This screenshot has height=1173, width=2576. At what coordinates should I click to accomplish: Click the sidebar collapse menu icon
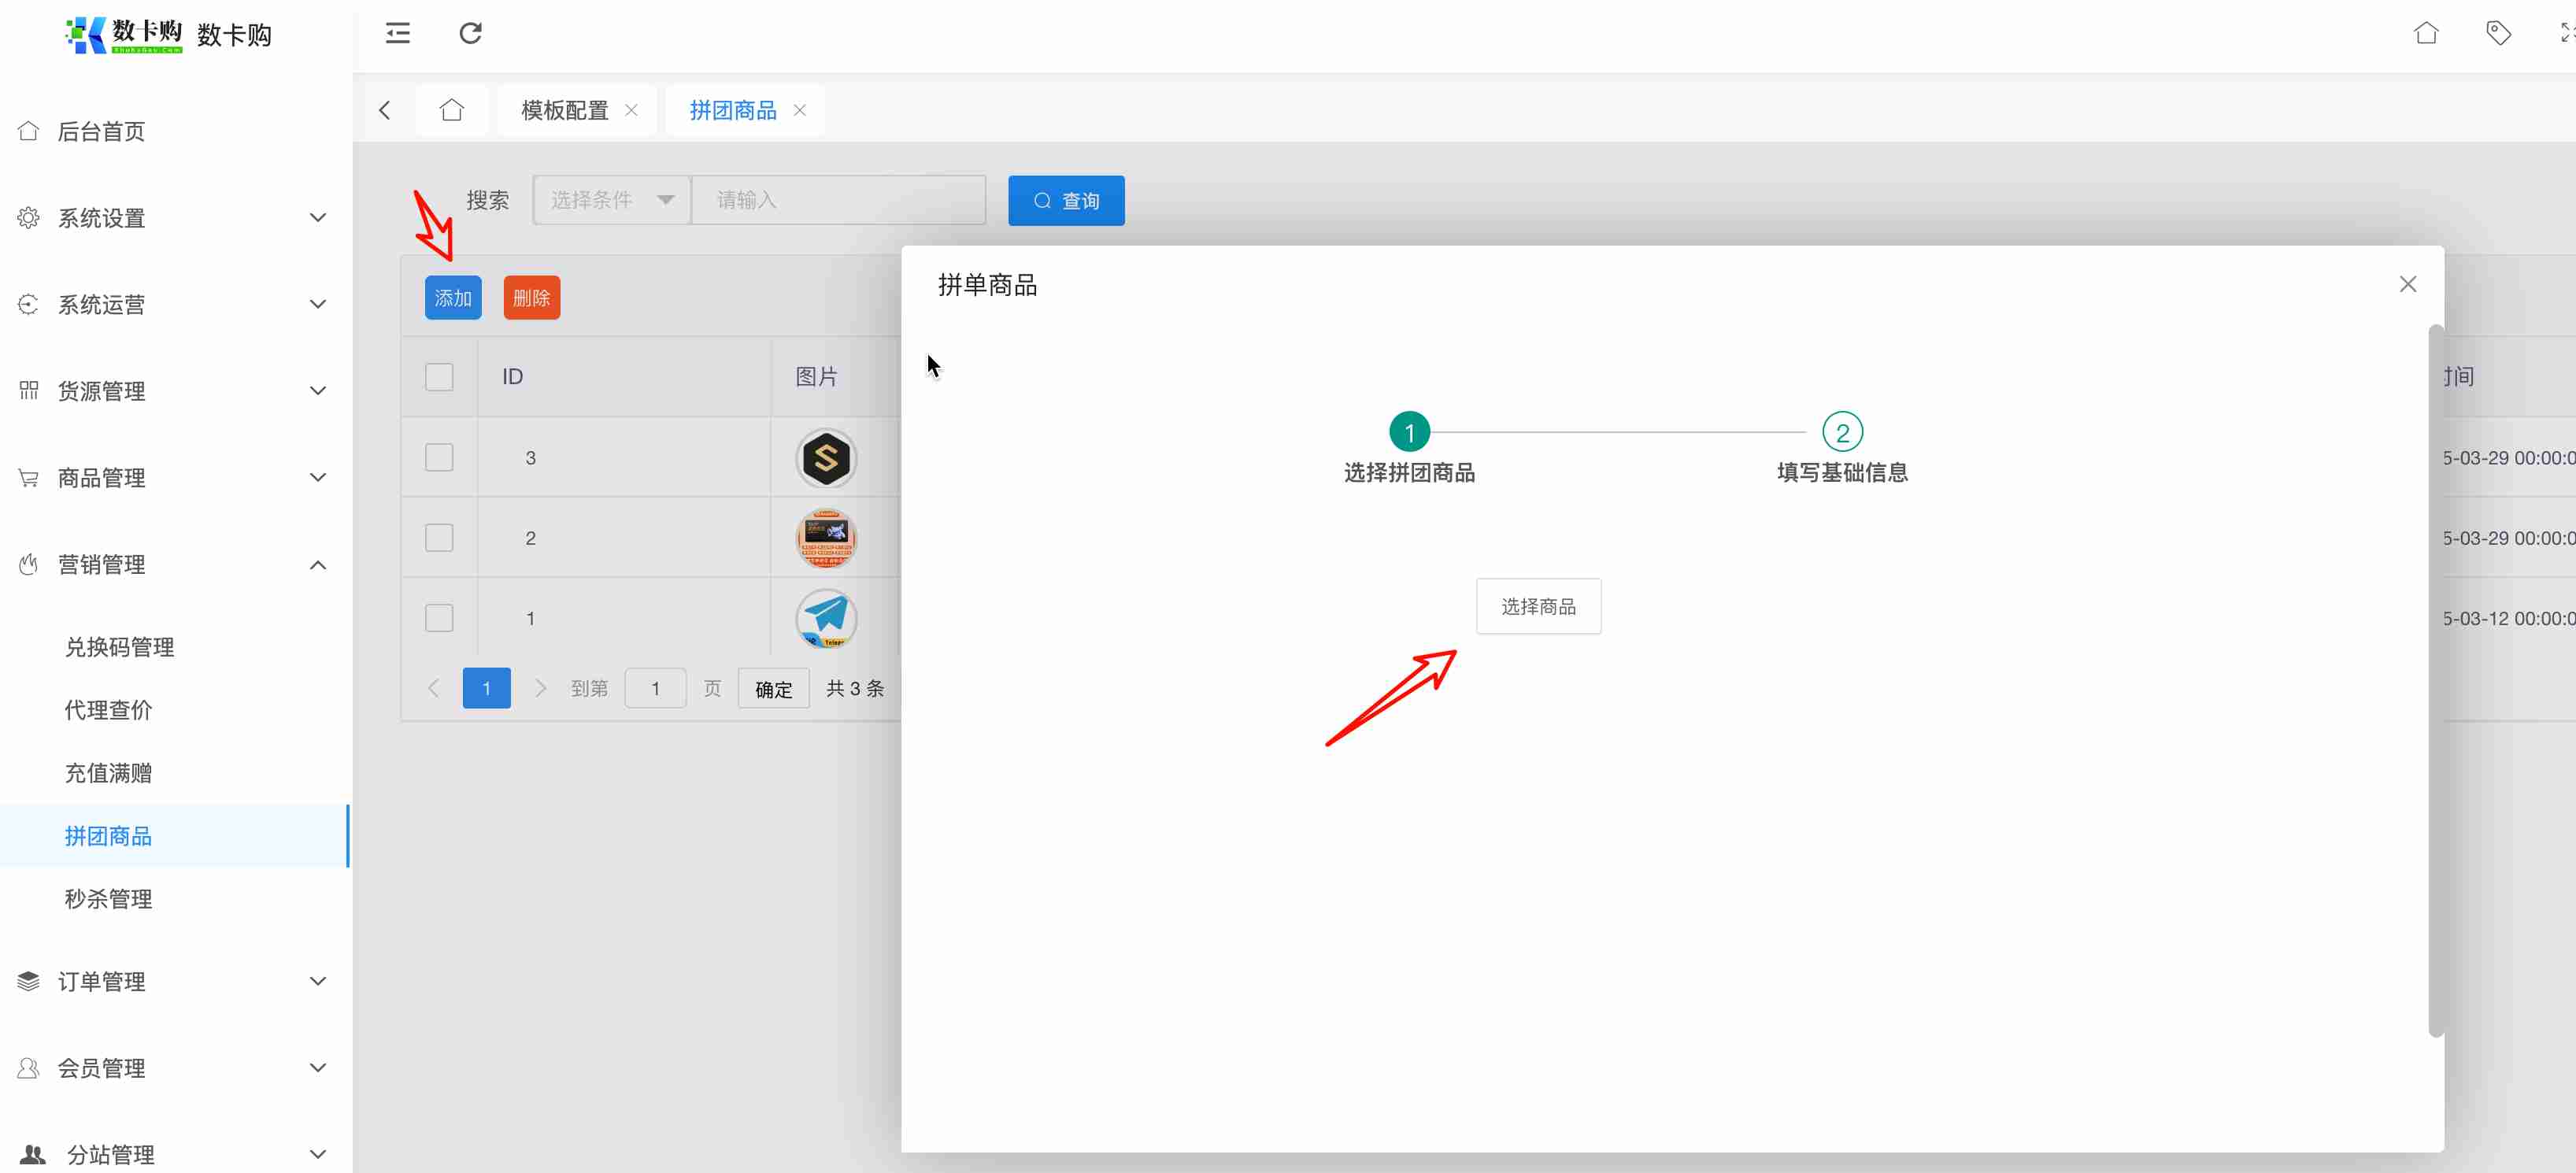(x=398, y=34)
